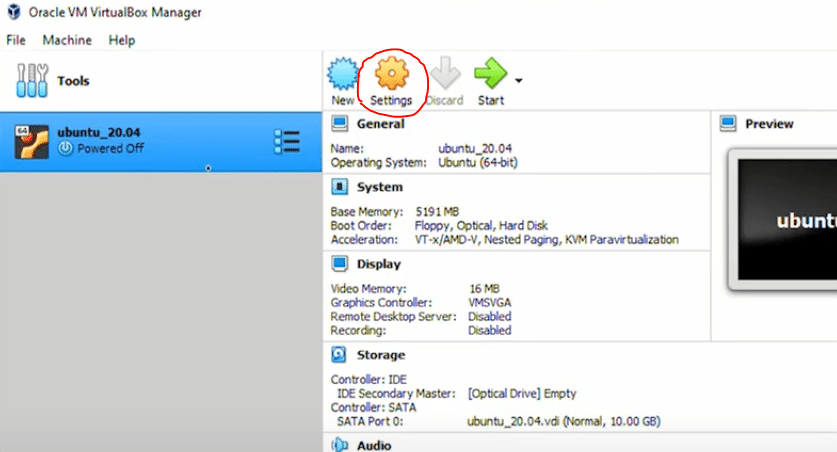The image size is (837, 452).
Task: Click the Discard arrow icon
Action: 444,75
